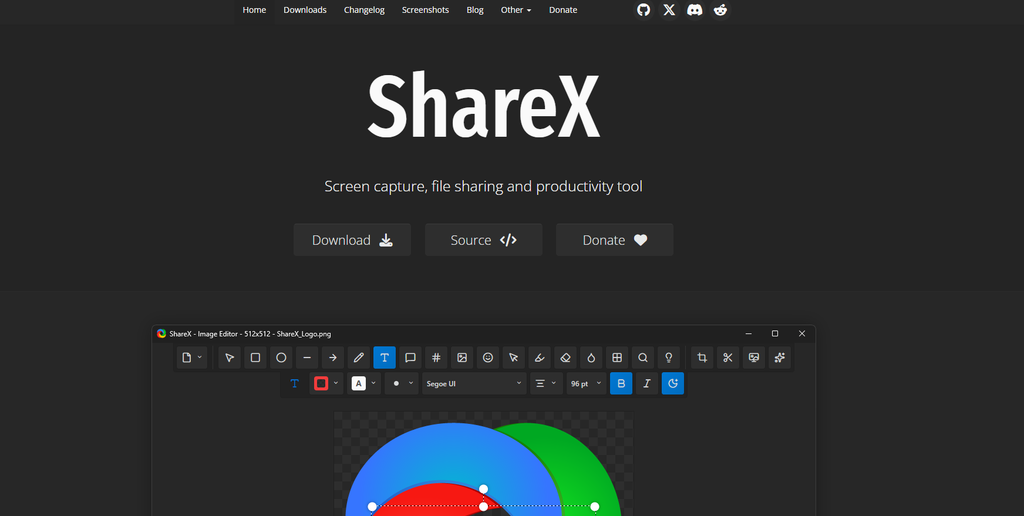The width and height of the screenshot is (1024, 516).
Task: Select the Text (T) tool
Action: [x=385, y=357]
